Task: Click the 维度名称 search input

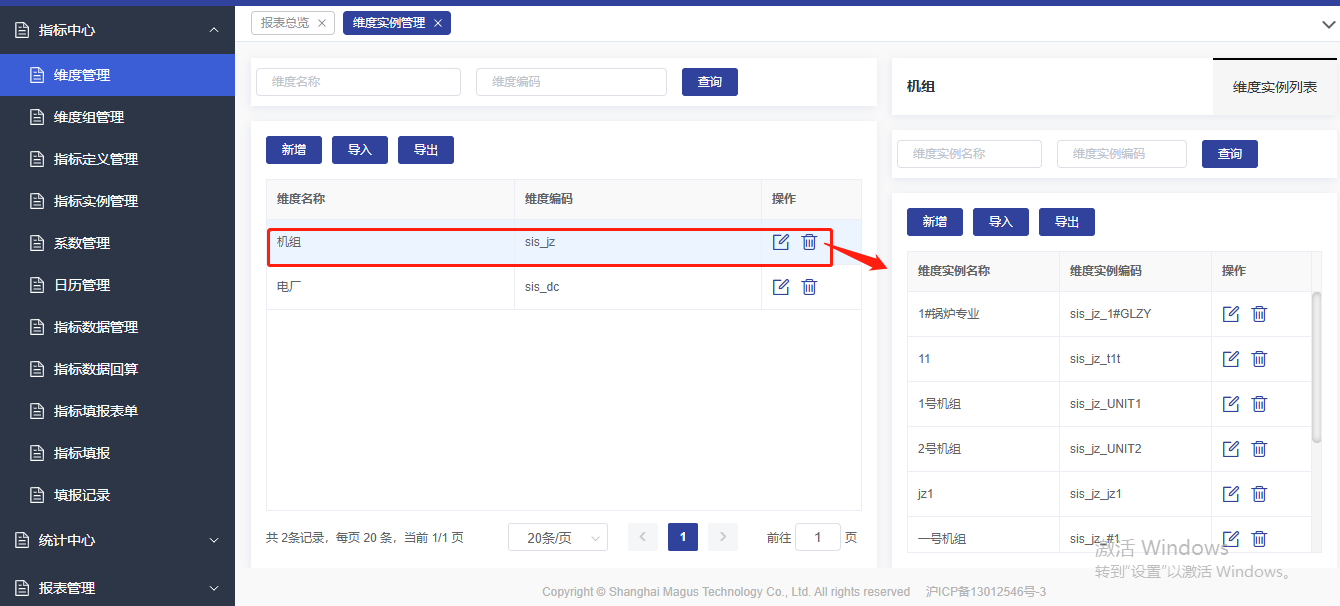Action: 358,82
